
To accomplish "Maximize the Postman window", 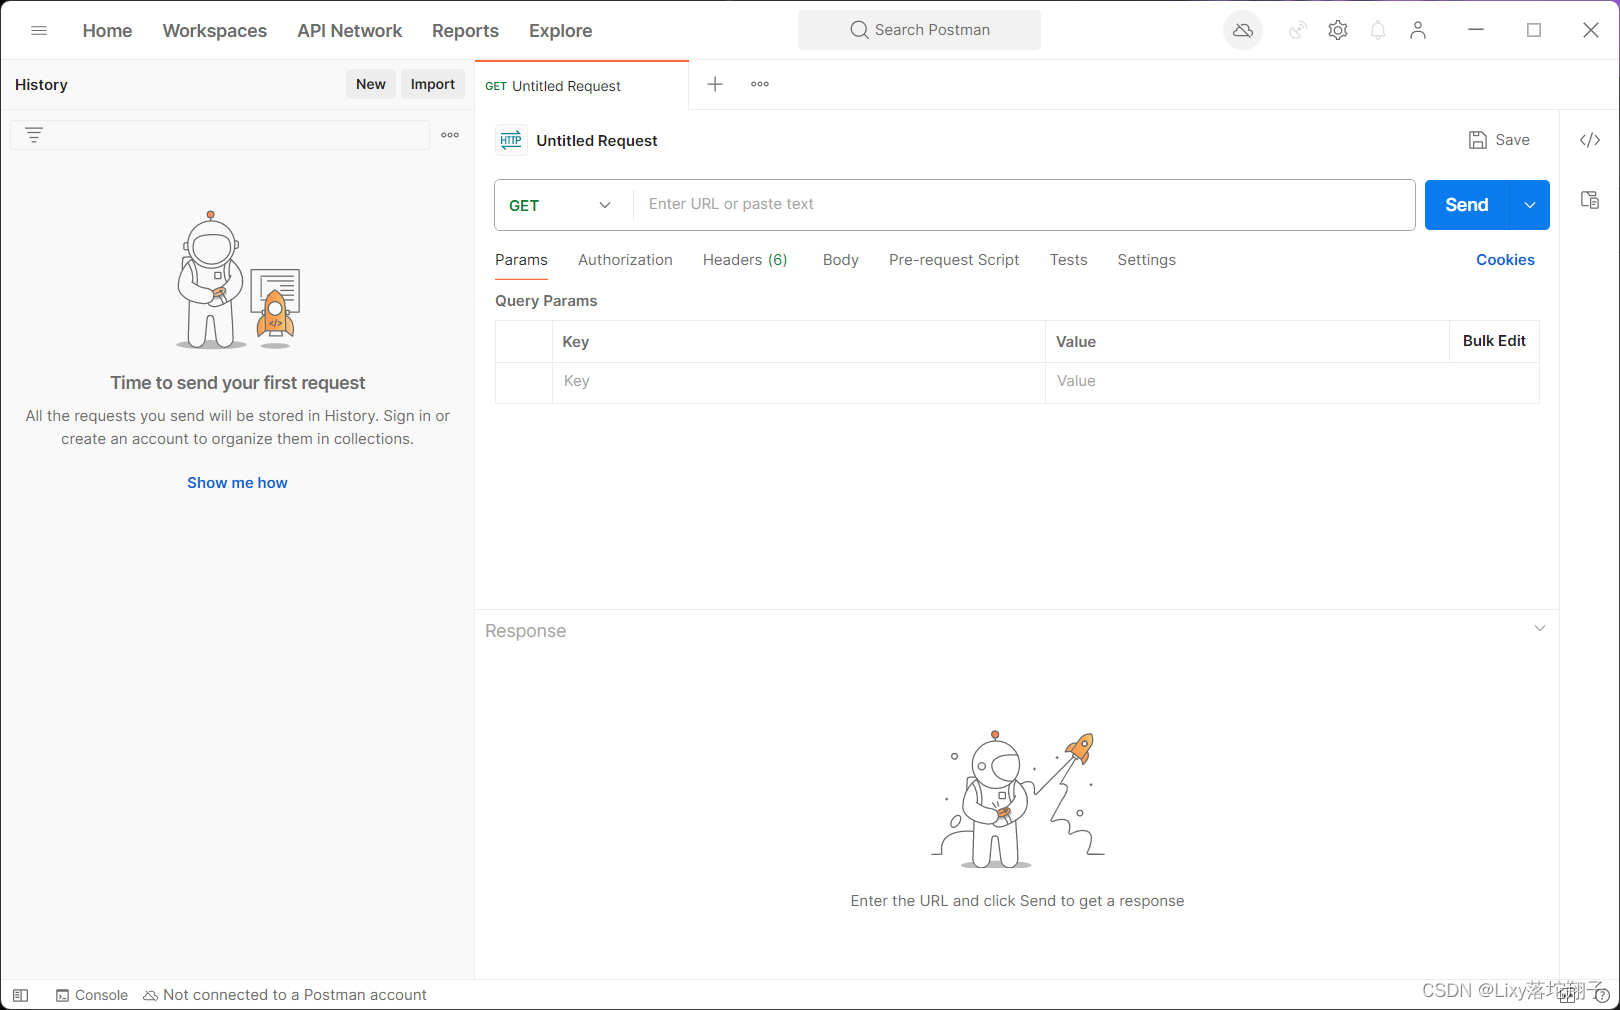I will (1534, 30).
